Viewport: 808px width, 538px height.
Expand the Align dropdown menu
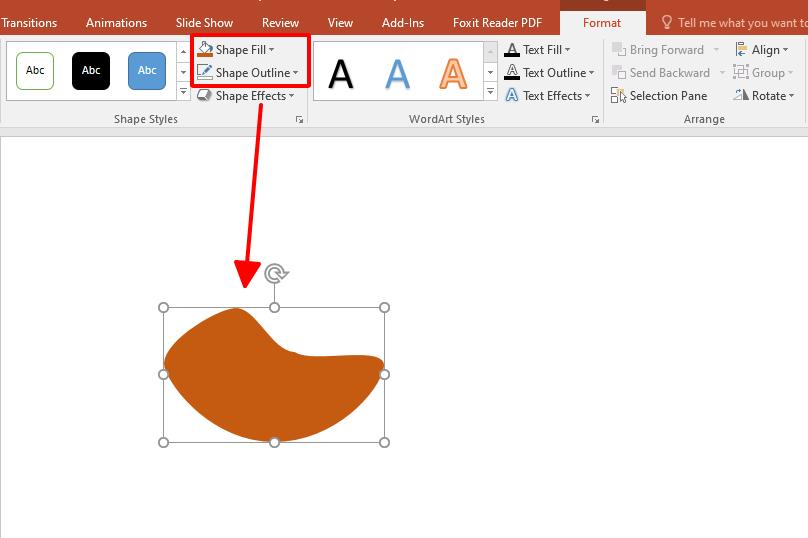click(786, 50)
